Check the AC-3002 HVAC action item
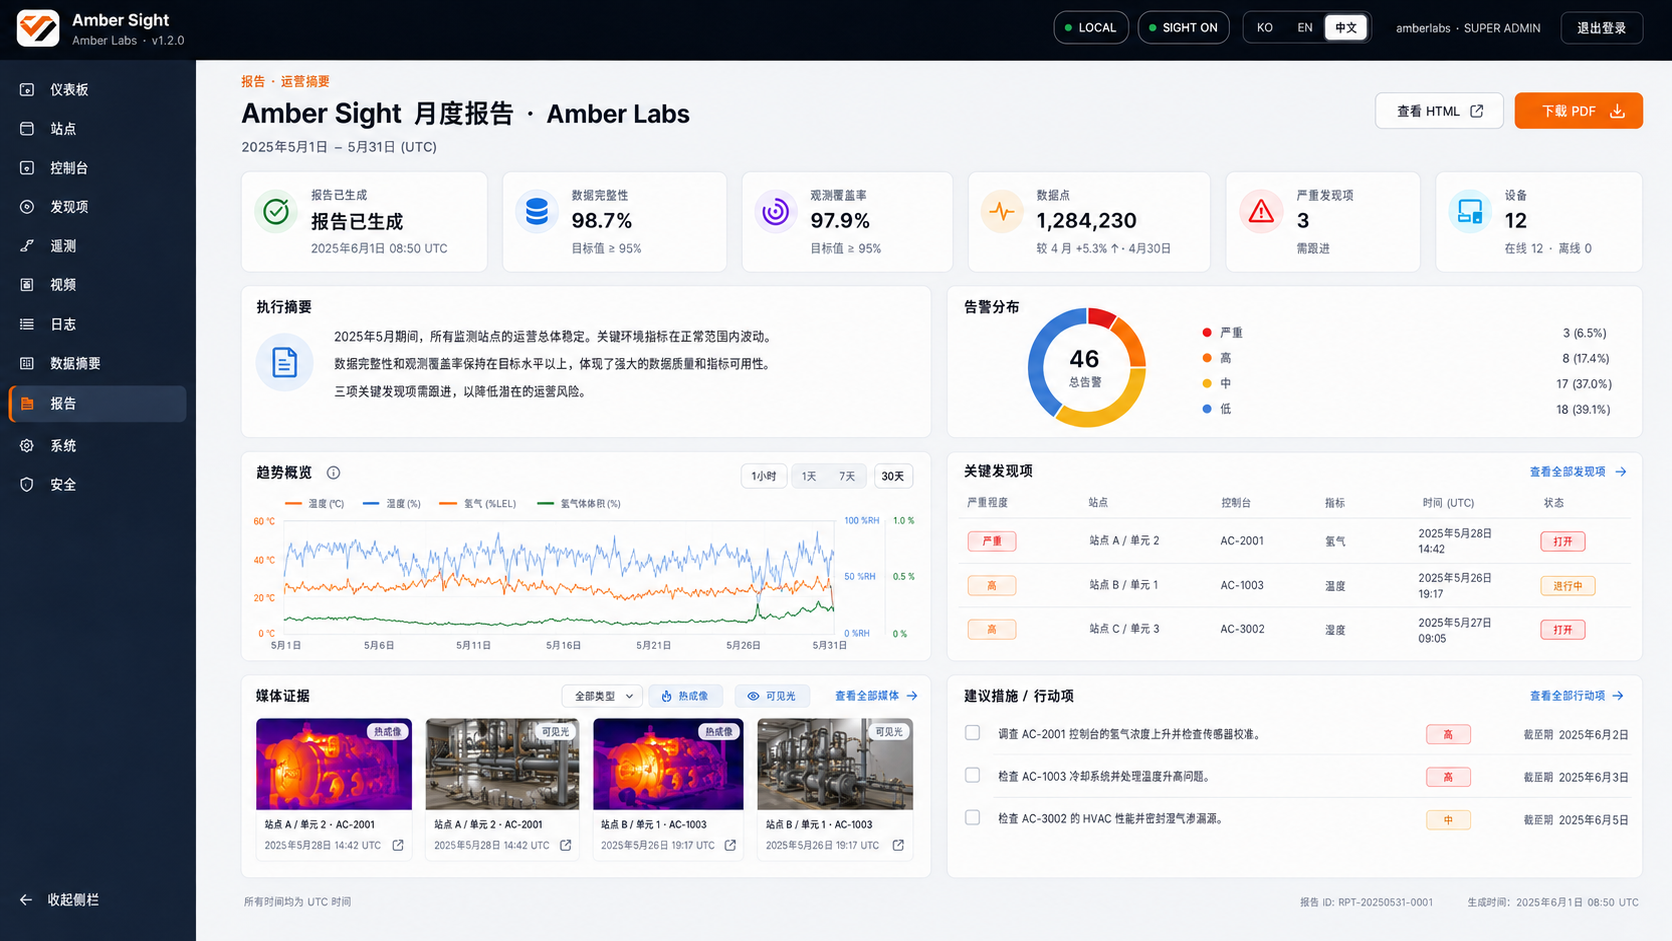 point(972,818)
